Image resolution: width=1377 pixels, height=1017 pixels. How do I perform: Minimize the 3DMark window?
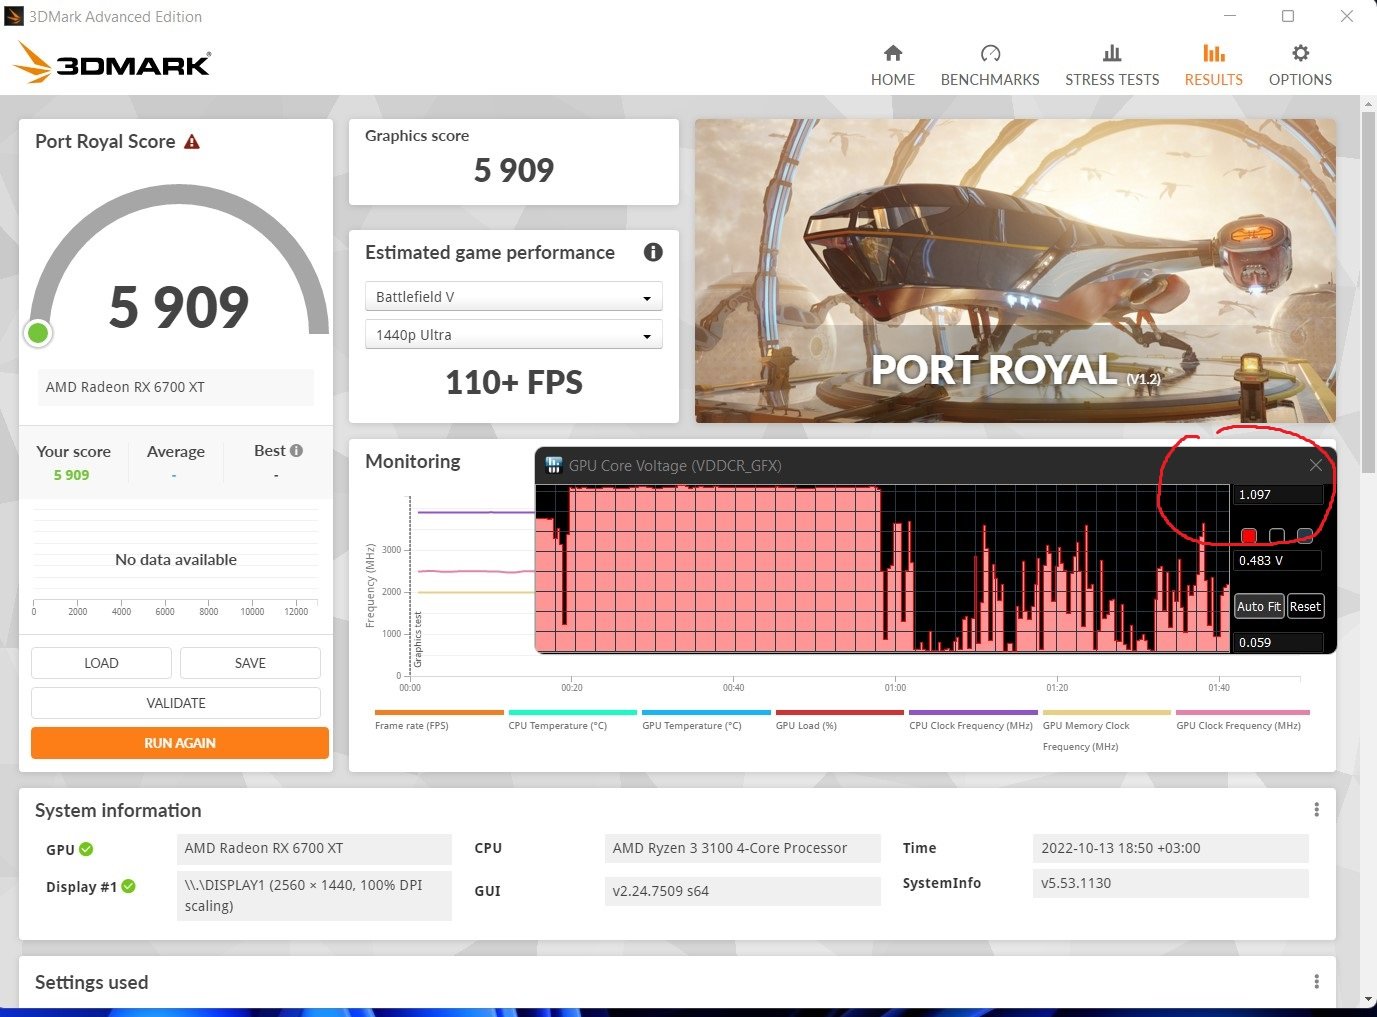(x=1230, y=16)
